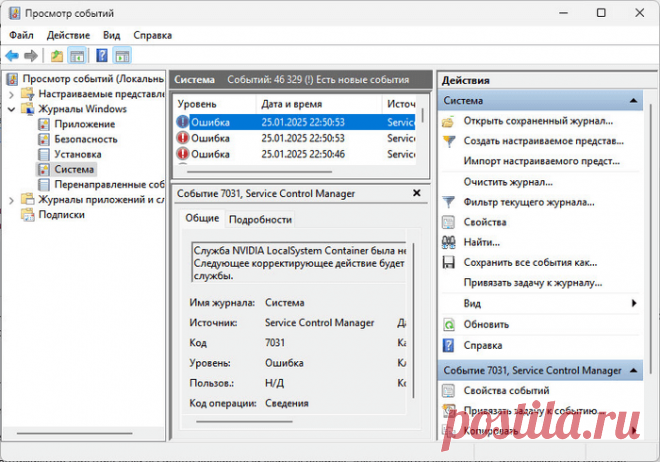This screenshot has height=462, width=660.
Task: Maximize the Просмотр событий window
Action: (x=601, y=13)
